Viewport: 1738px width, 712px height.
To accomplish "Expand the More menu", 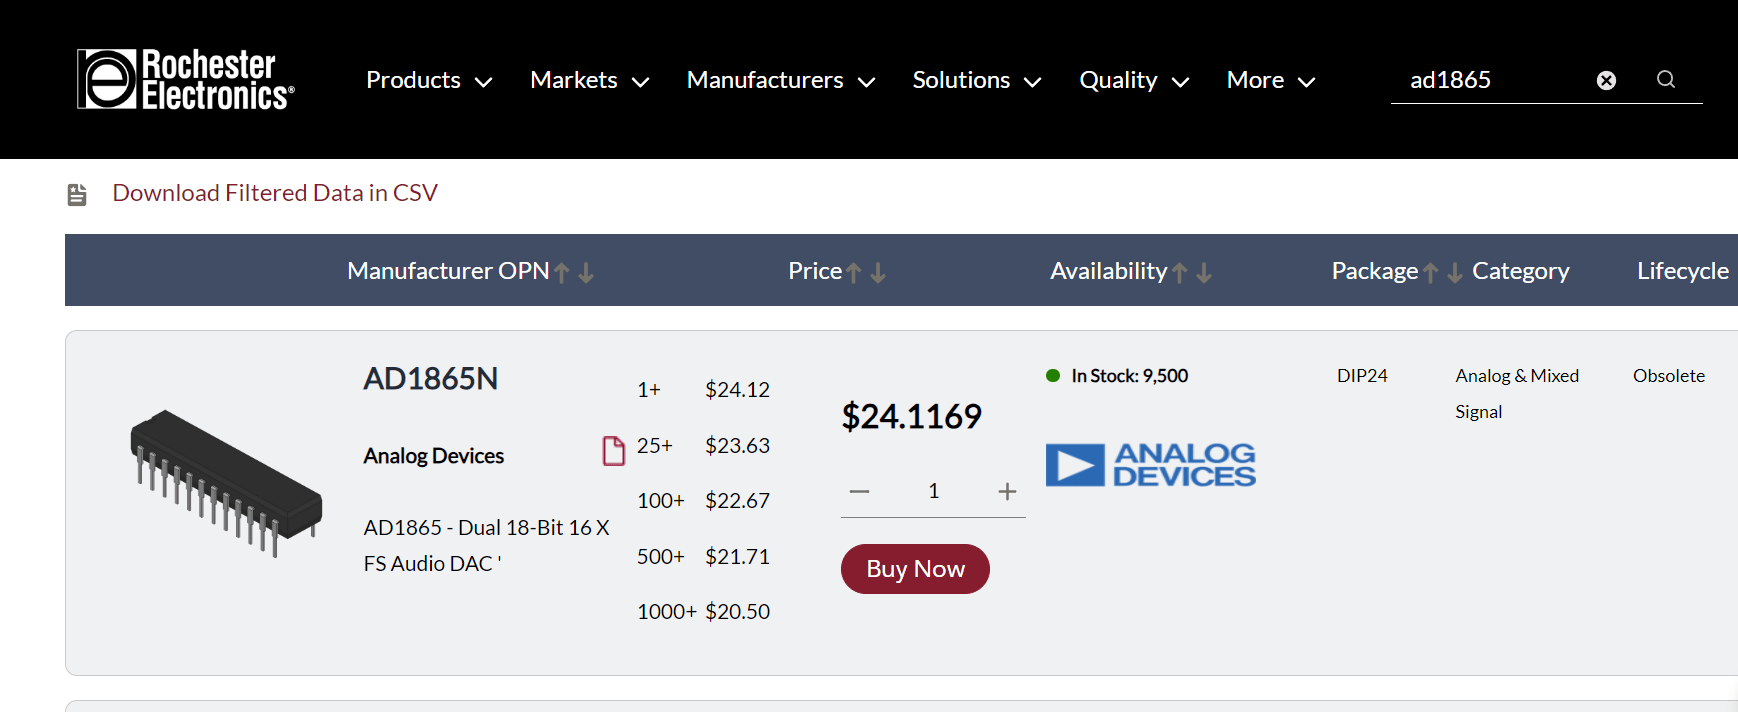I will click(1271, 80).
